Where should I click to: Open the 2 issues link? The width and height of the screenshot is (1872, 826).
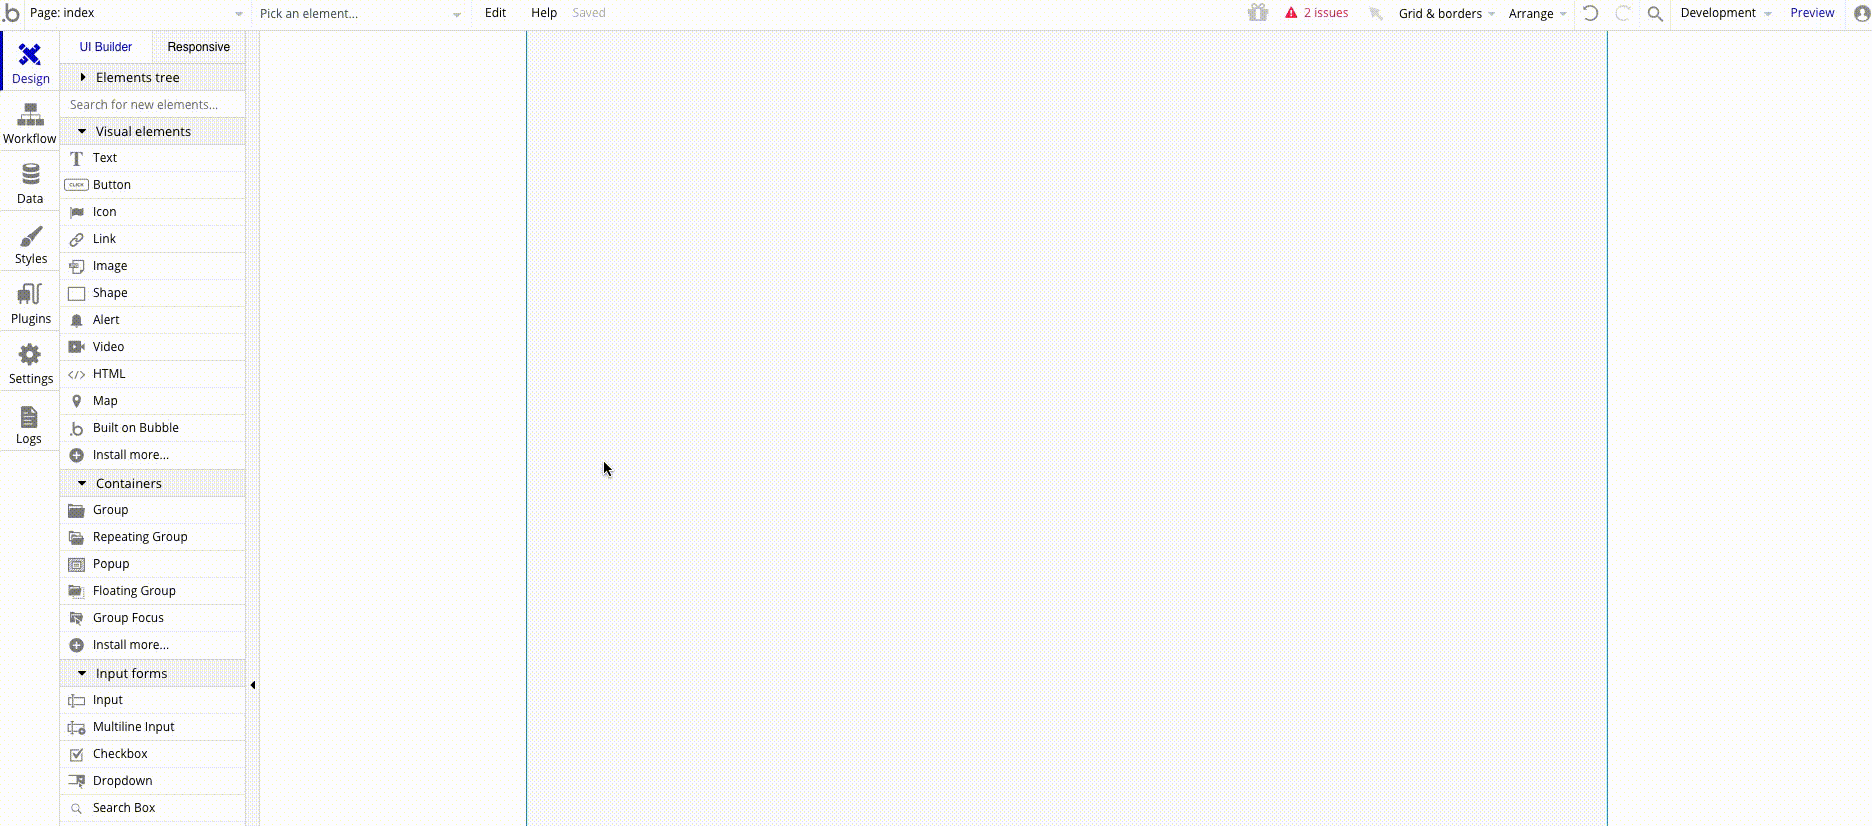coord(1326,13)
